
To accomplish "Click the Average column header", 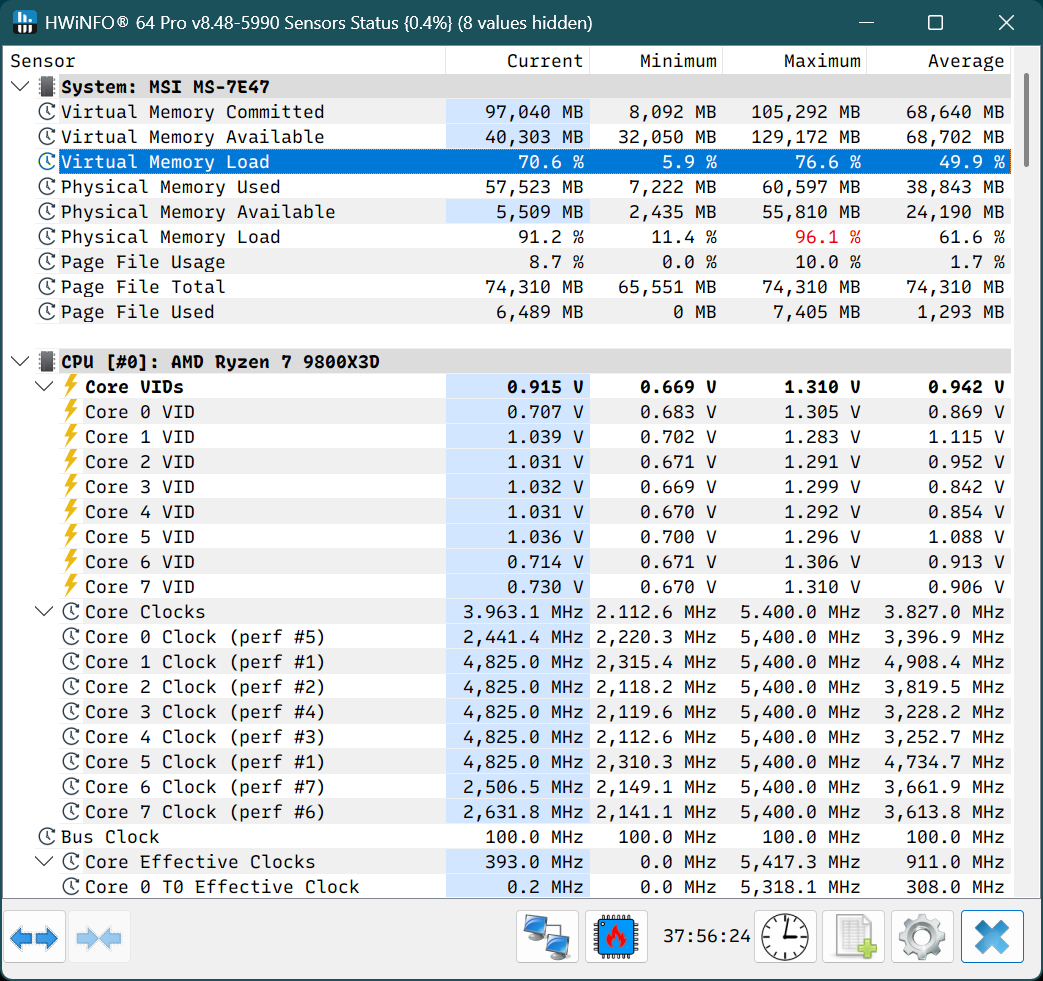I will (x=939, y=61).
